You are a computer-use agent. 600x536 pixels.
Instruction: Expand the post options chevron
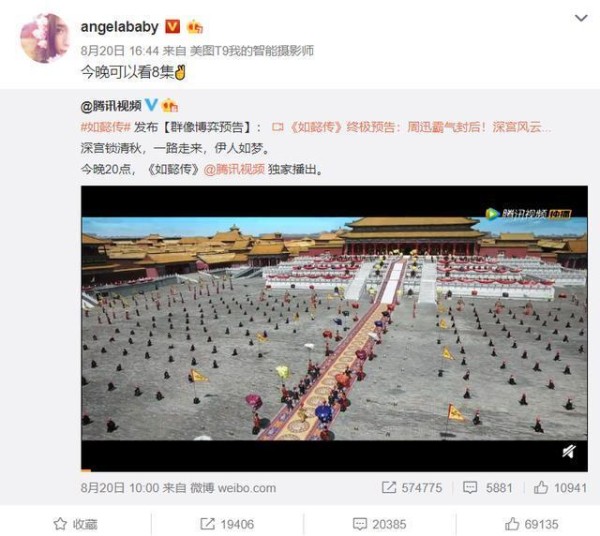click(581, 18)
